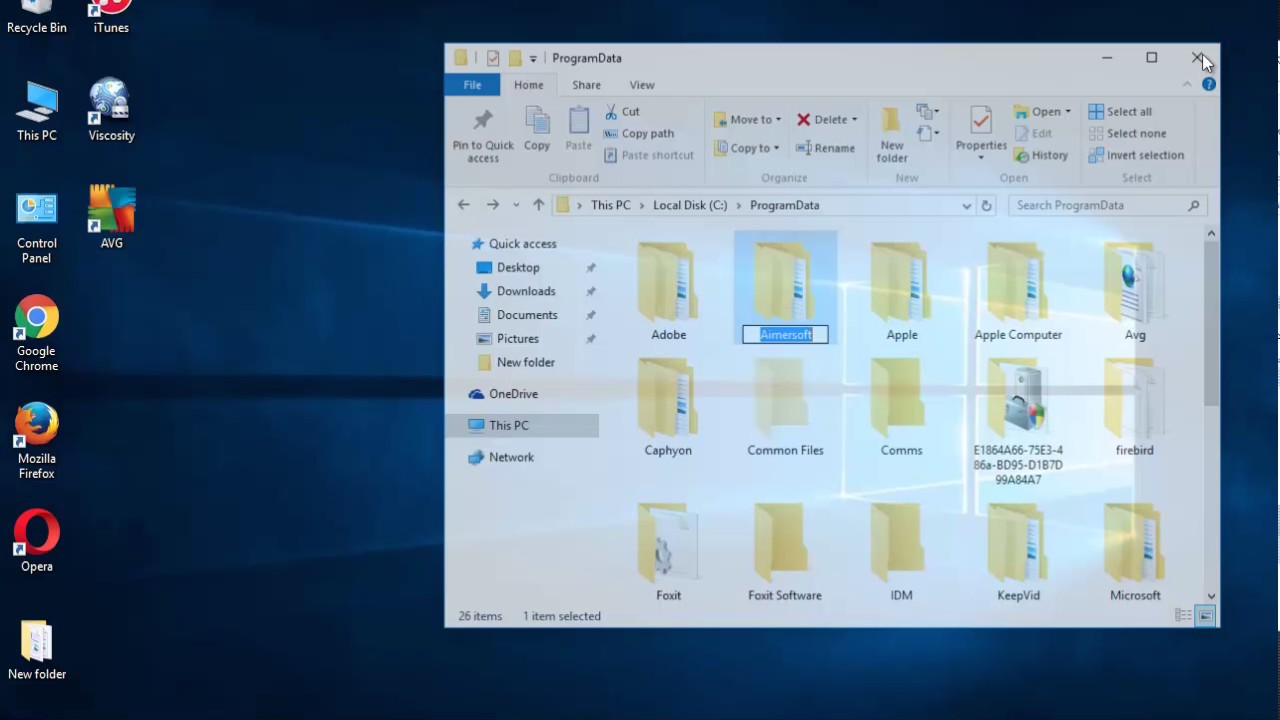This screenshot has height=720, width=1280.
Task: Open the Copy to dropdown
Action: 748,148
